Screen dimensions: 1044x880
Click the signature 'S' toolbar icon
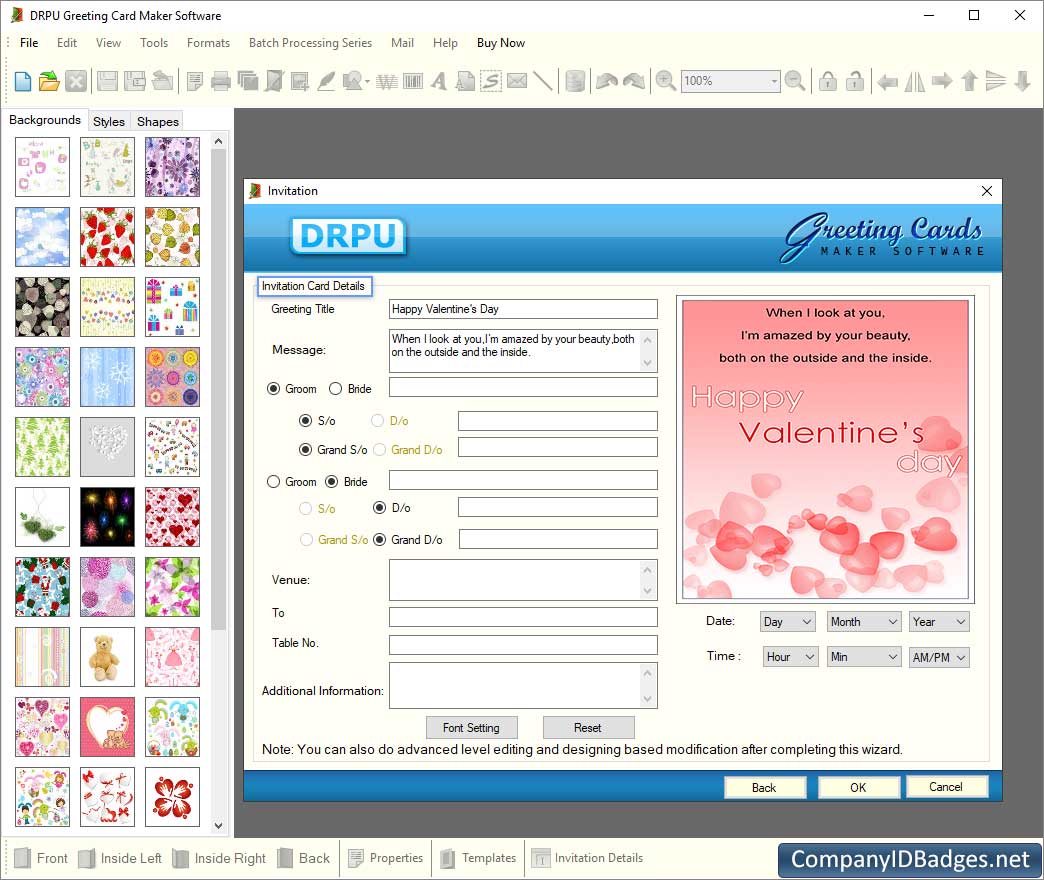[491, 81]
